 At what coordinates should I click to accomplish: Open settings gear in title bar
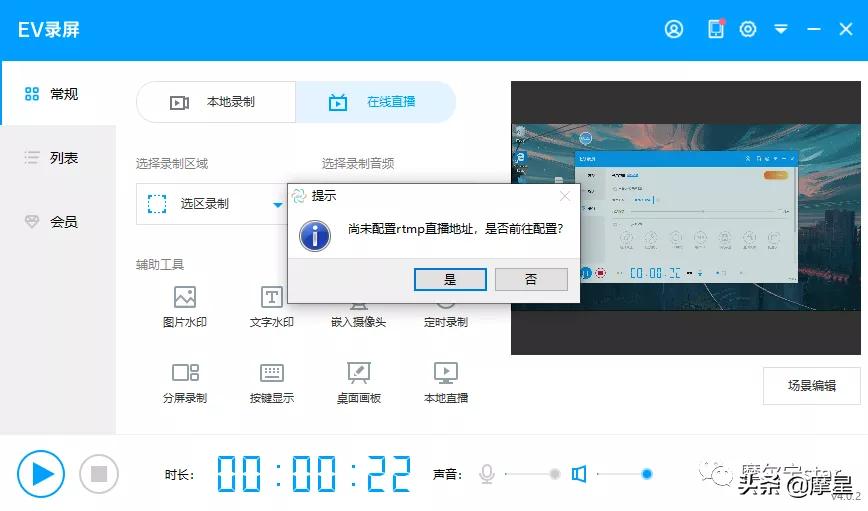coord(748,29)
